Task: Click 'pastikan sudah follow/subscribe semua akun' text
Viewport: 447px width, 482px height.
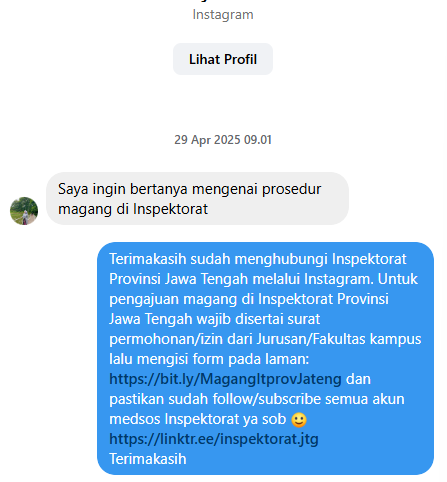Action: [257, 399]
